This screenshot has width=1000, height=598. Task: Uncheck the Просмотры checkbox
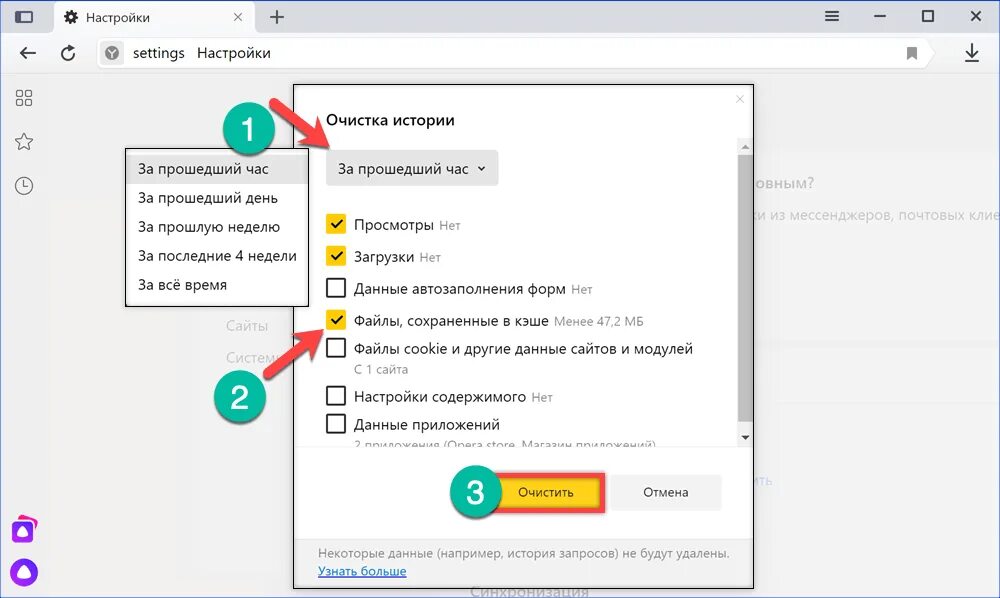336,224
